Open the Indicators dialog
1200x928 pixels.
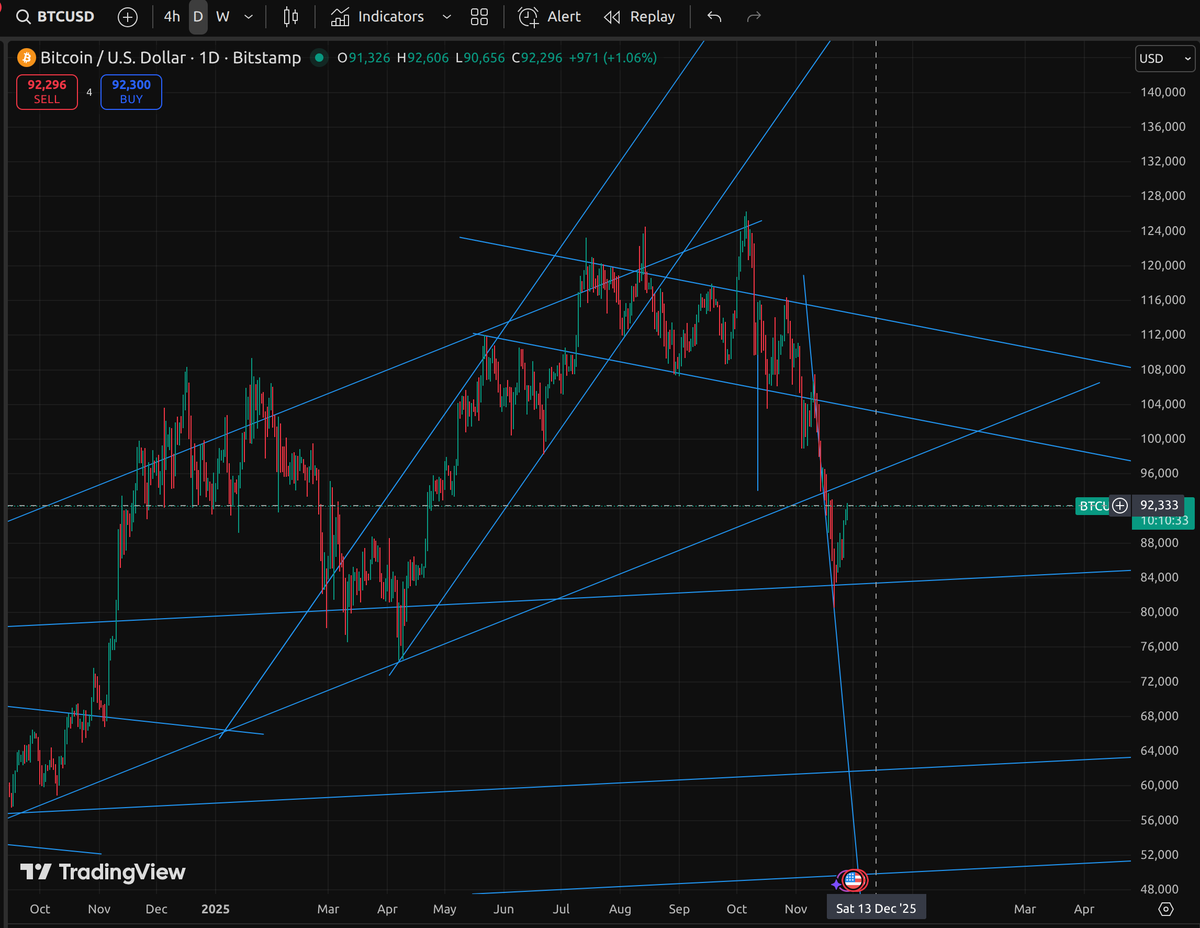(377, 16)
